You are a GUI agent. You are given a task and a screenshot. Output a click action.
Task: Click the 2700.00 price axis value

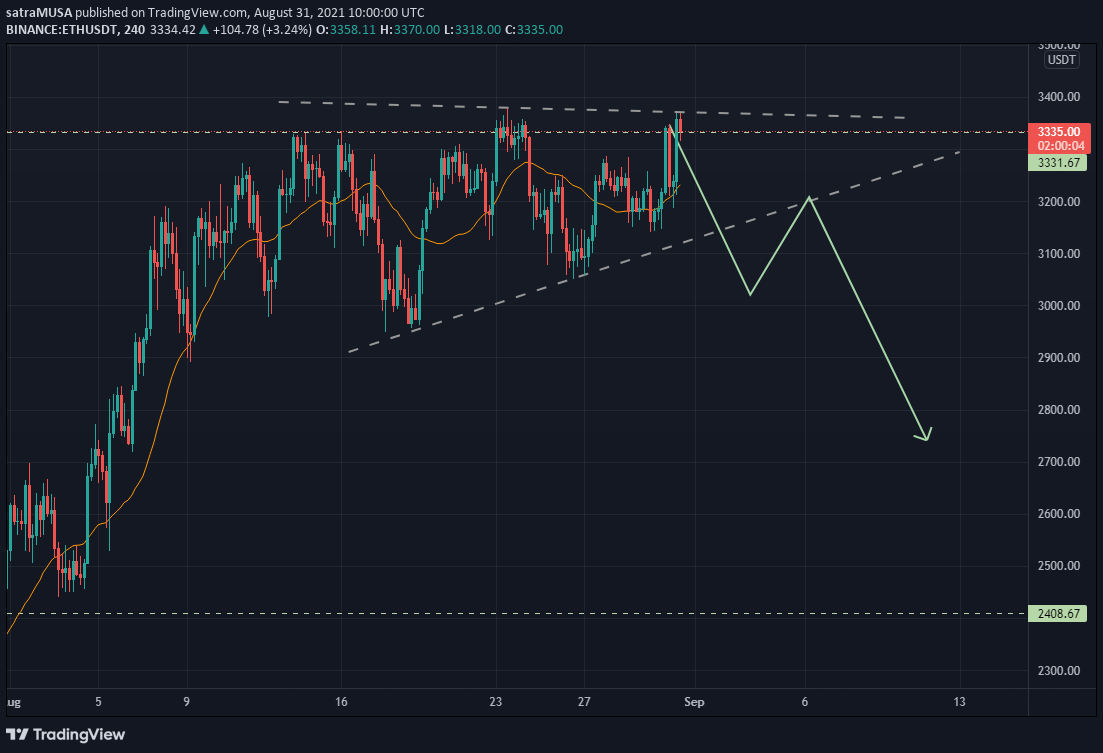1059,462
